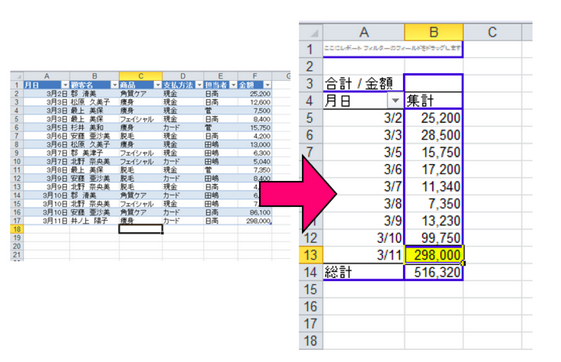Click the report filter drop area in row 1
561x362 pixels.
393,49
